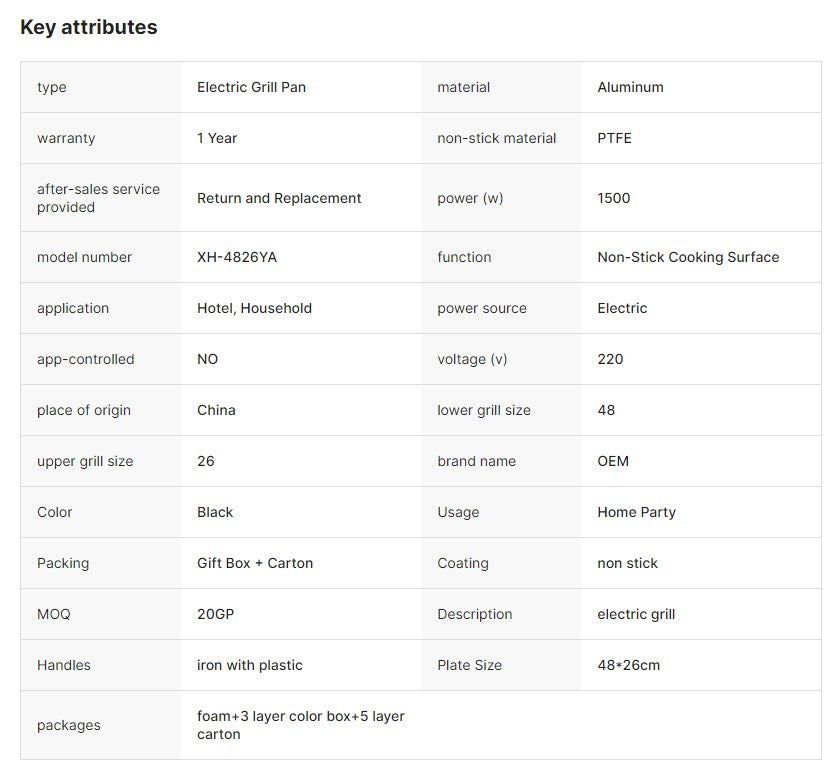Click the 1500 power value

click(614, 198)
